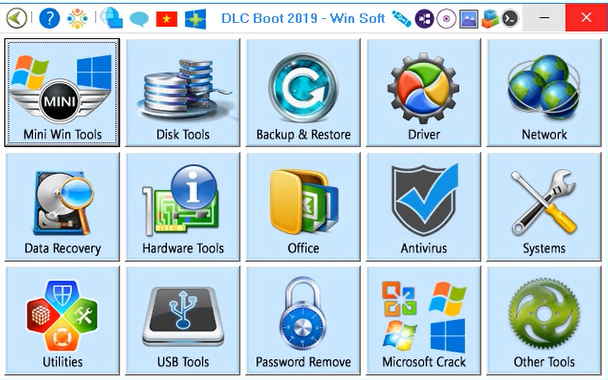Open the Password Remove padlock tile
The height and width of the screenshot is (380, 608).
pyautogui.click(x=303, y=320)
